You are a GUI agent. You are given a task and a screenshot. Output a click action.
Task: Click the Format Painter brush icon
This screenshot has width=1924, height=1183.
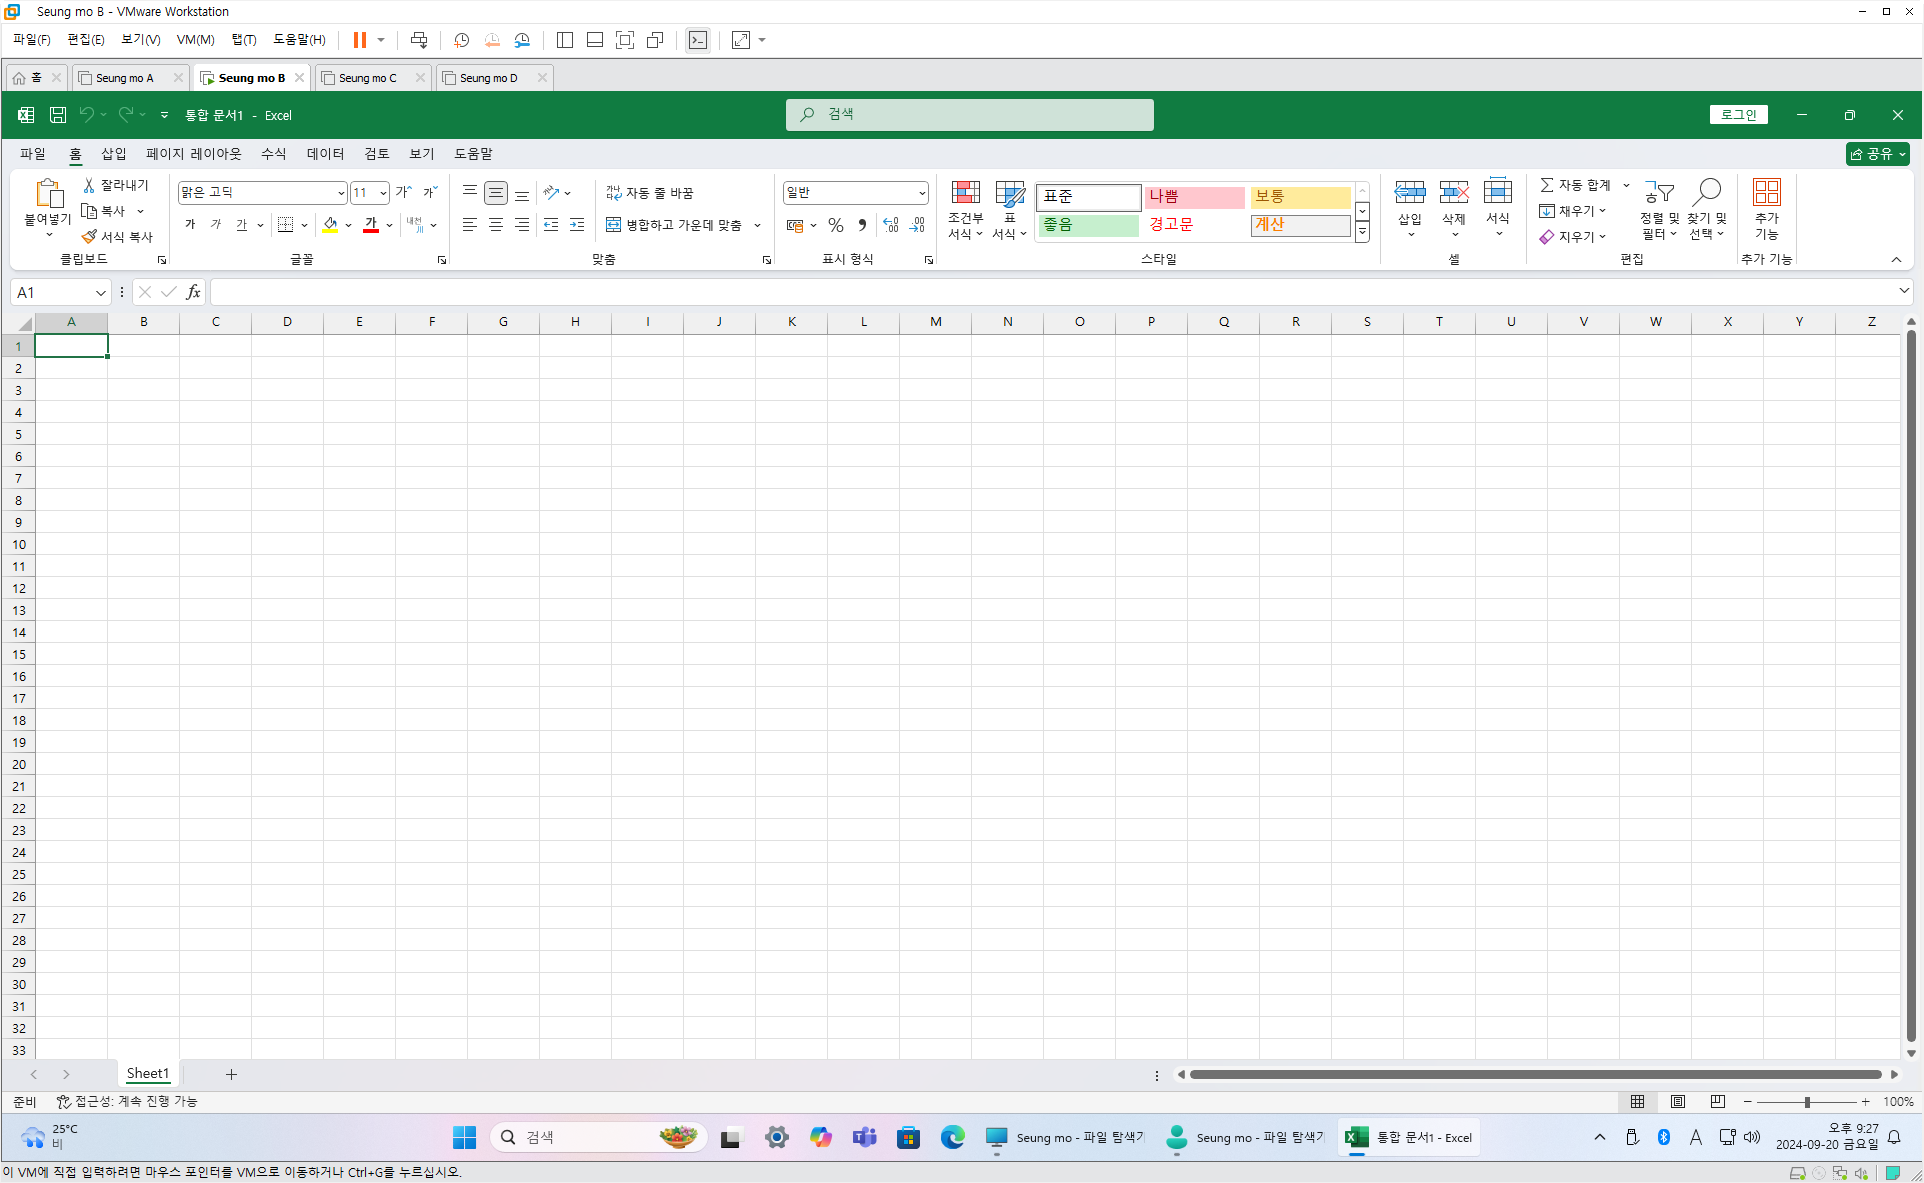[89, 237]
